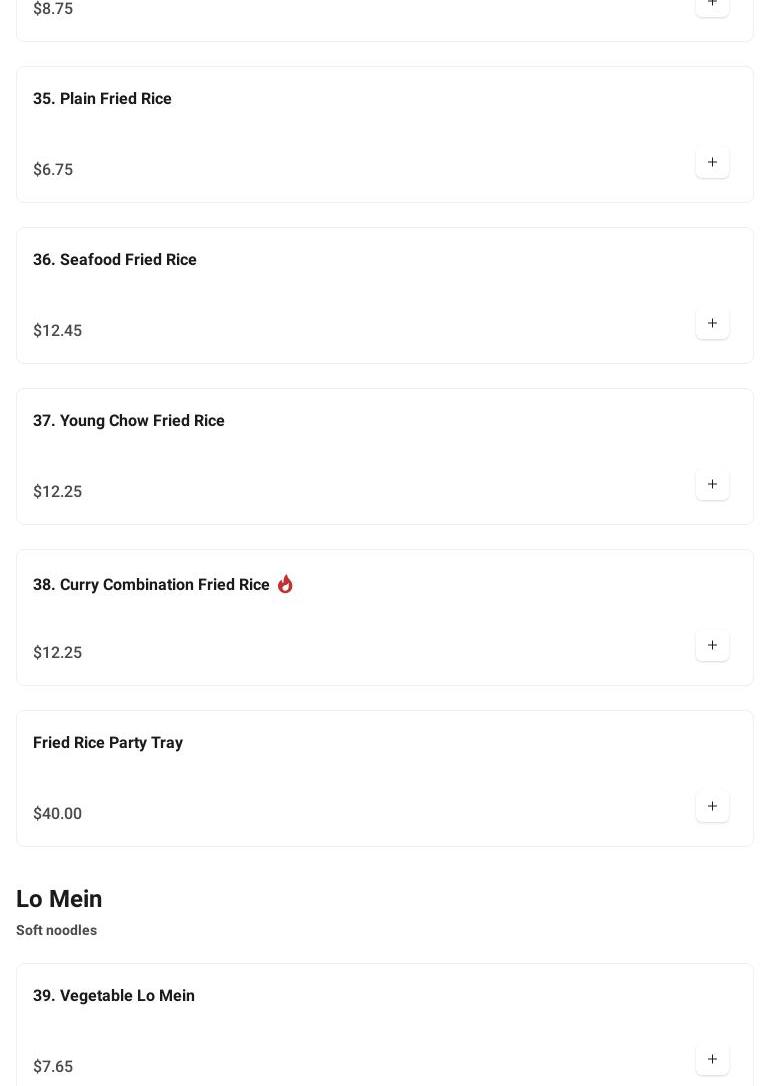
Task: Click the Lo Mein section heading
Action: (59, 898)
